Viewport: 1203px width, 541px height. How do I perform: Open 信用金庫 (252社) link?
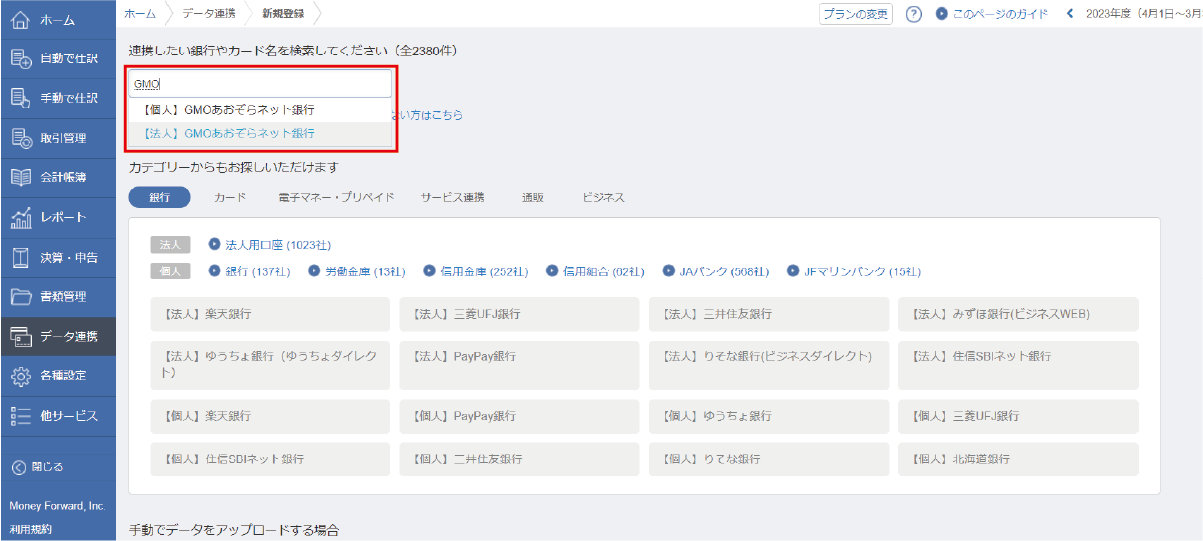[476, 271]
